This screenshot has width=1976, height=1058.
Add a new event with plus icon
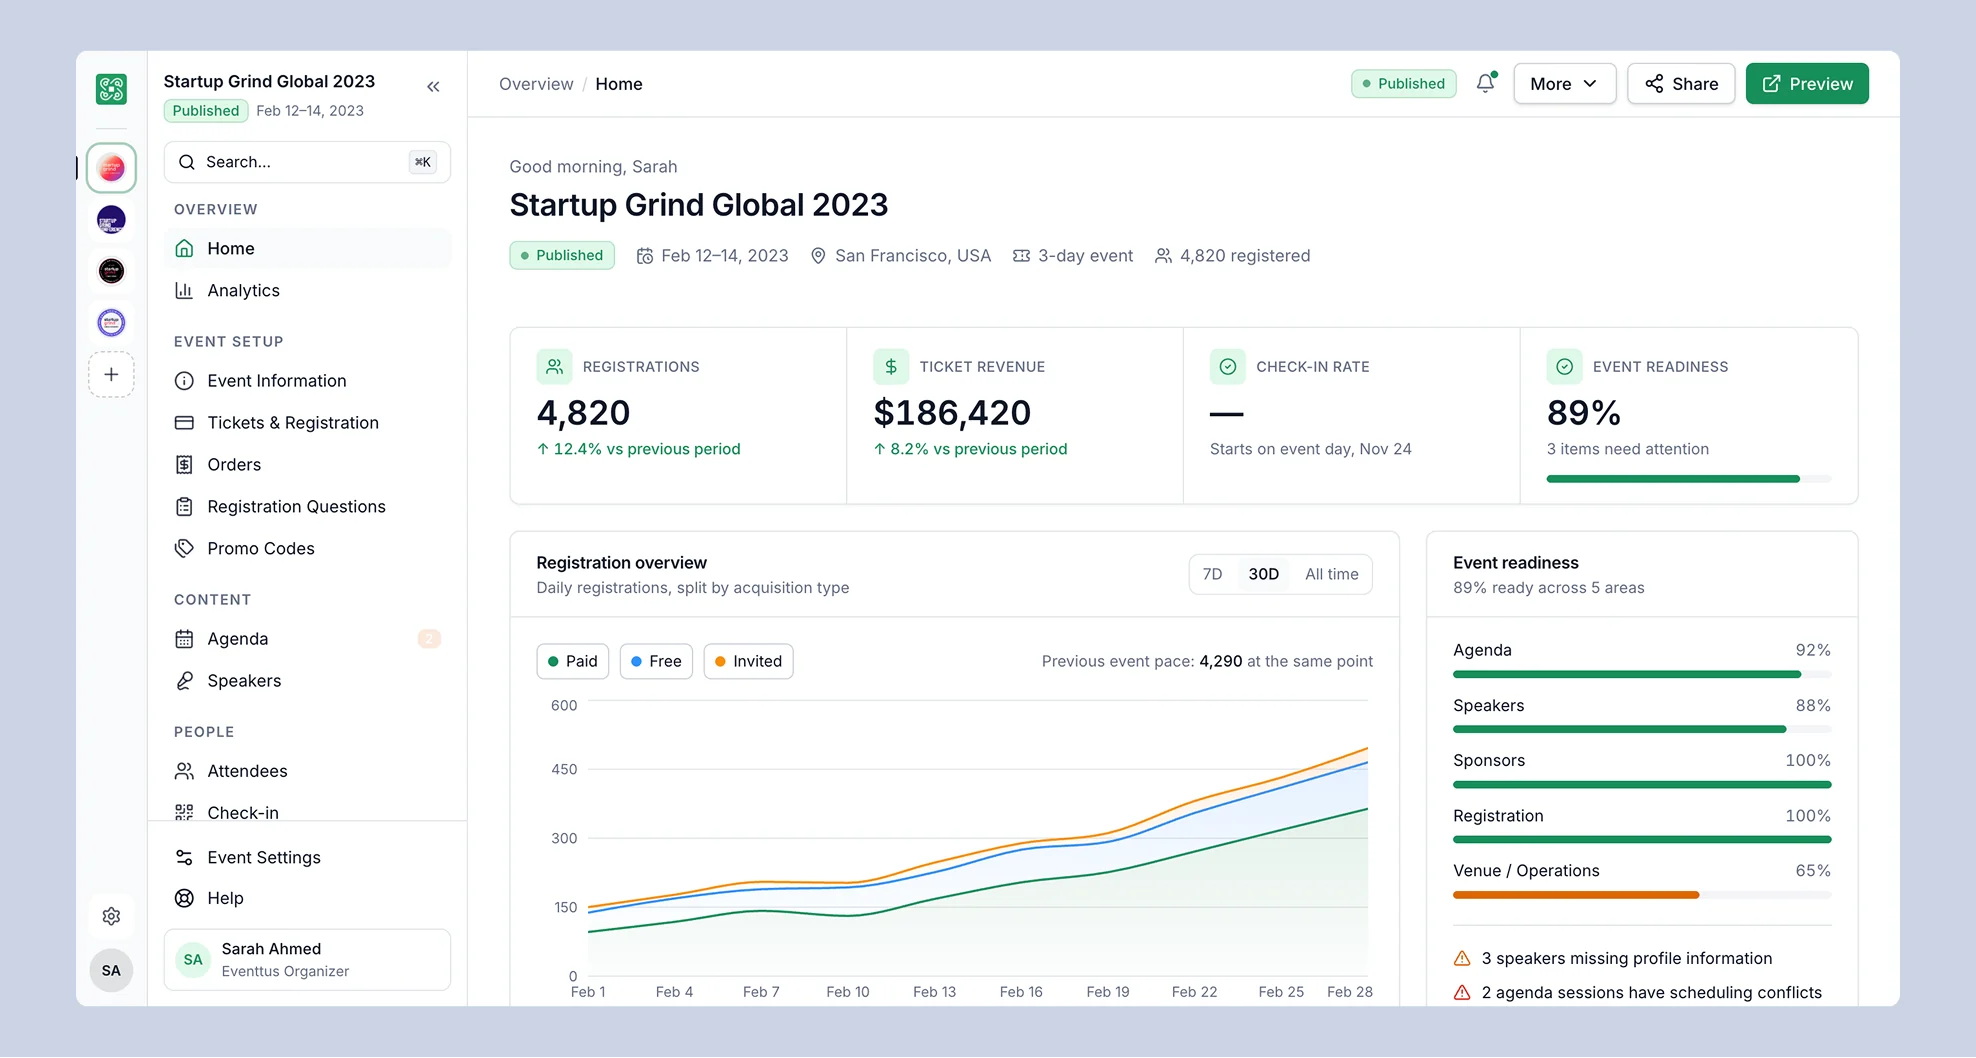click(x=111, y=374)
